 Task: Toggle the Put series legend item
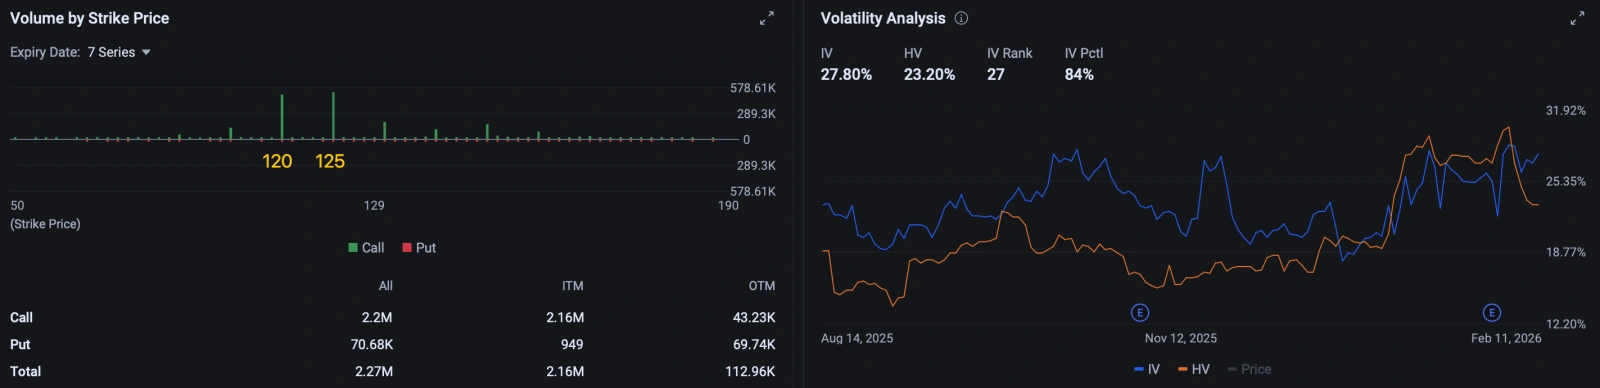pos(419,247)
